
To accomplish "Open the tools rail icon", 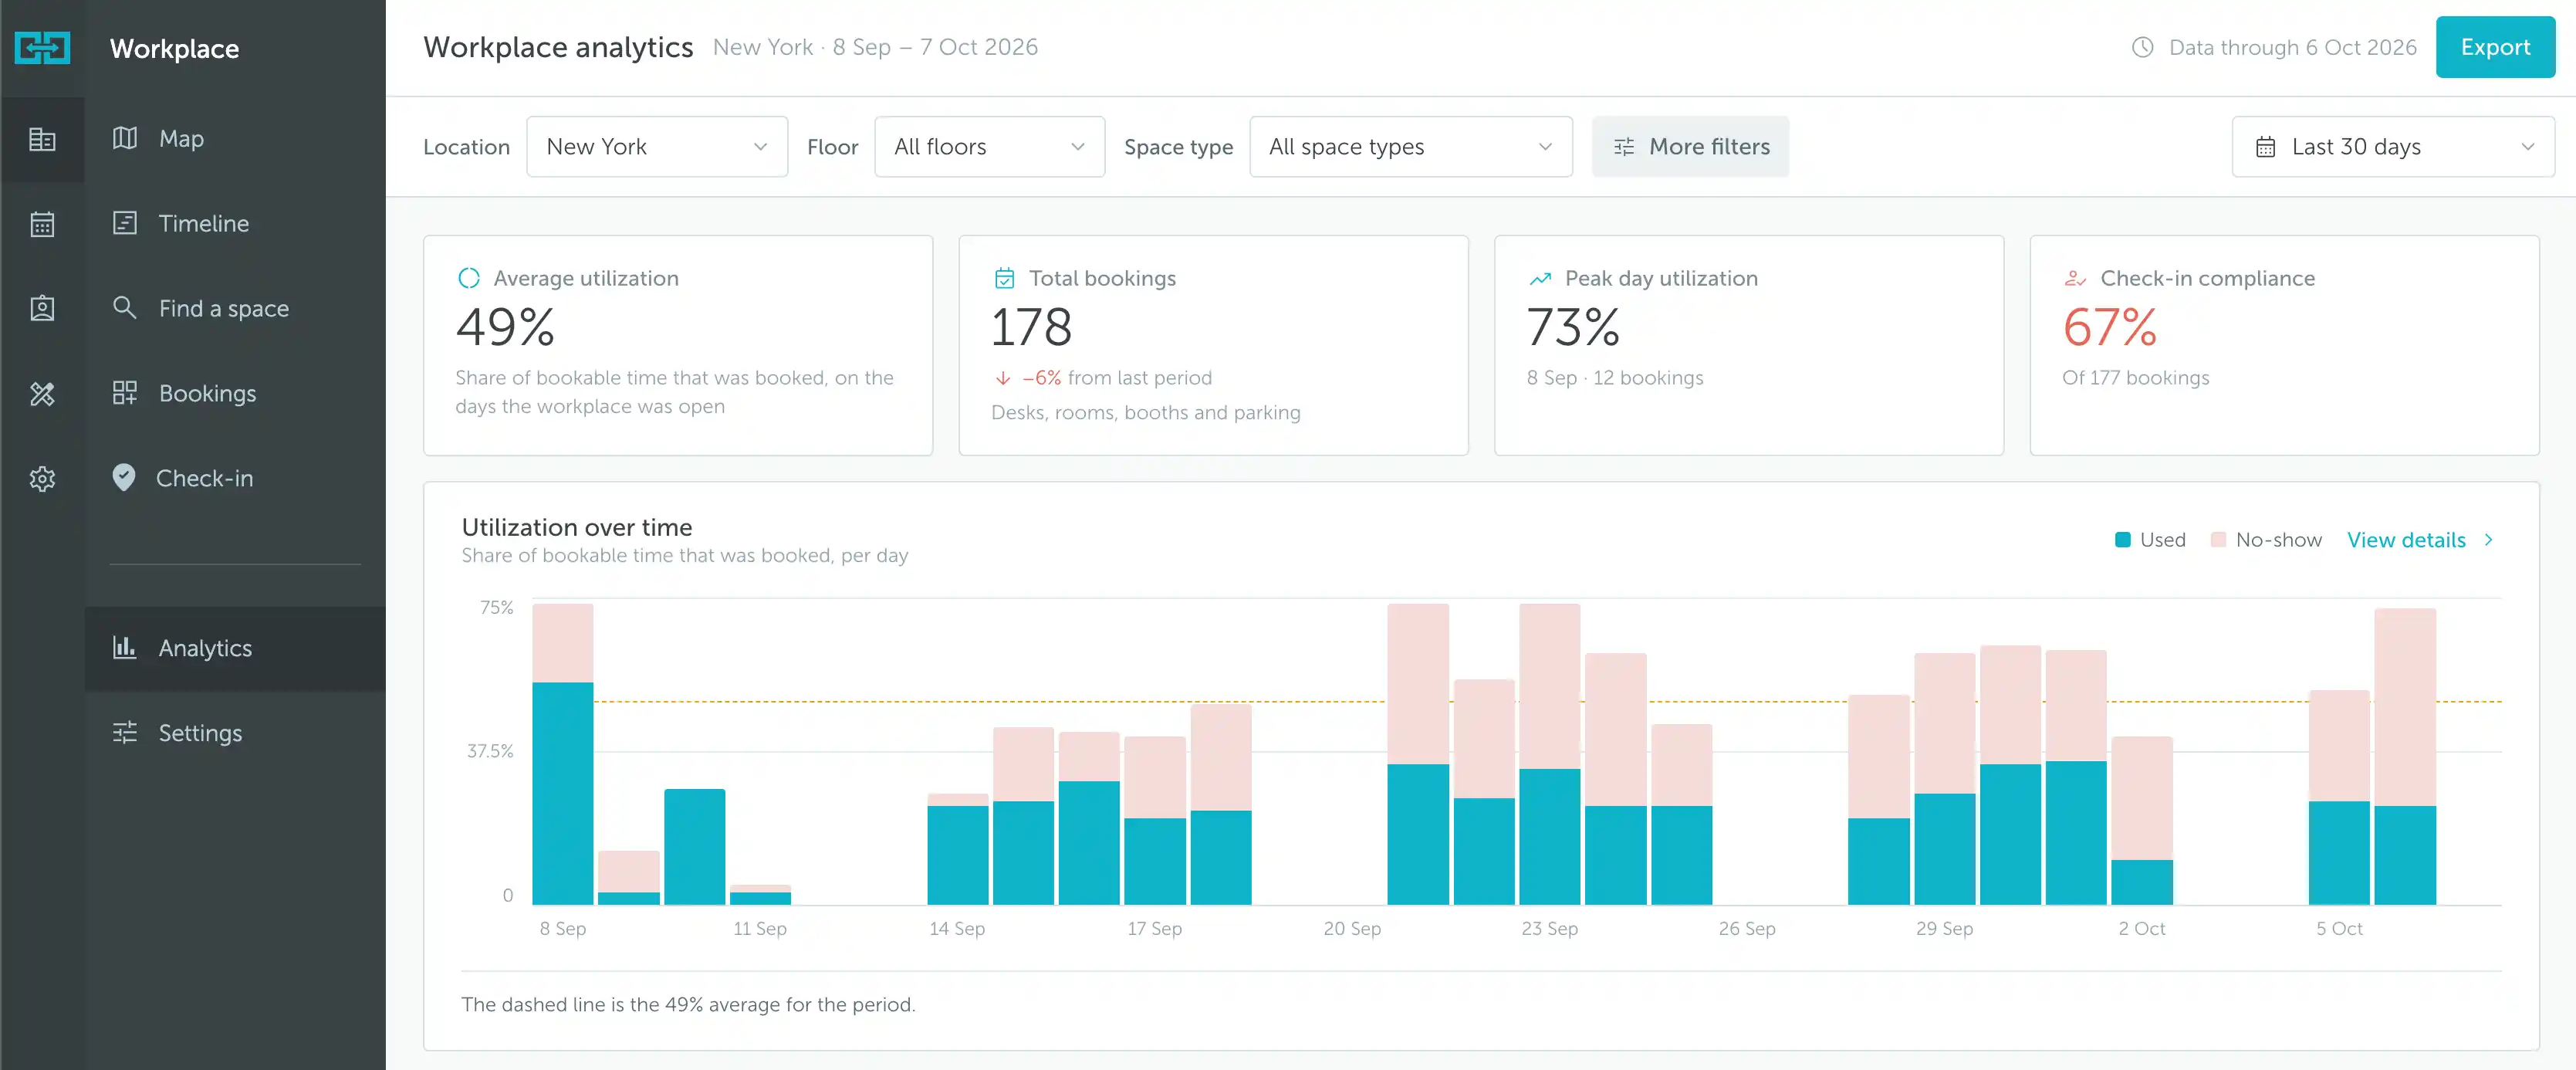I will point(42,394).
